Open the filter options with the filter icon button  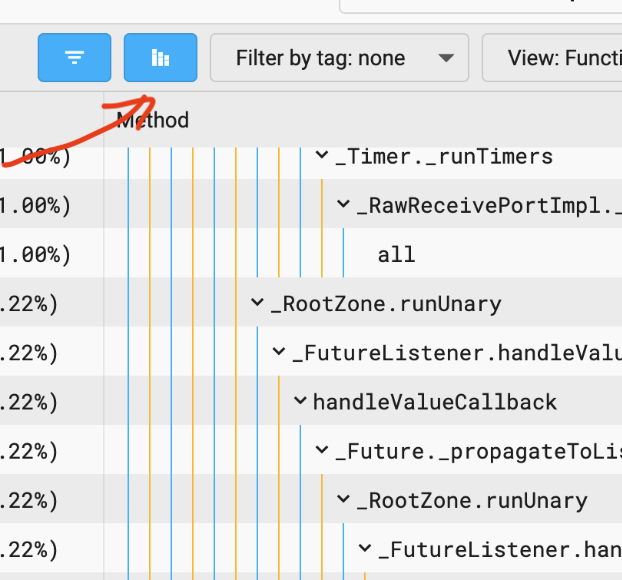pos(74,58)
